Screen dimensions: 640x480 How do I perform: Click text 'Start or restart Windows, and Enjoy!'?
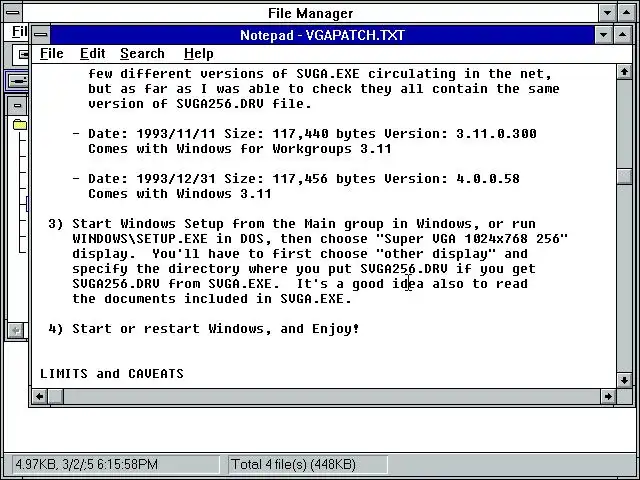pos(216,329)
